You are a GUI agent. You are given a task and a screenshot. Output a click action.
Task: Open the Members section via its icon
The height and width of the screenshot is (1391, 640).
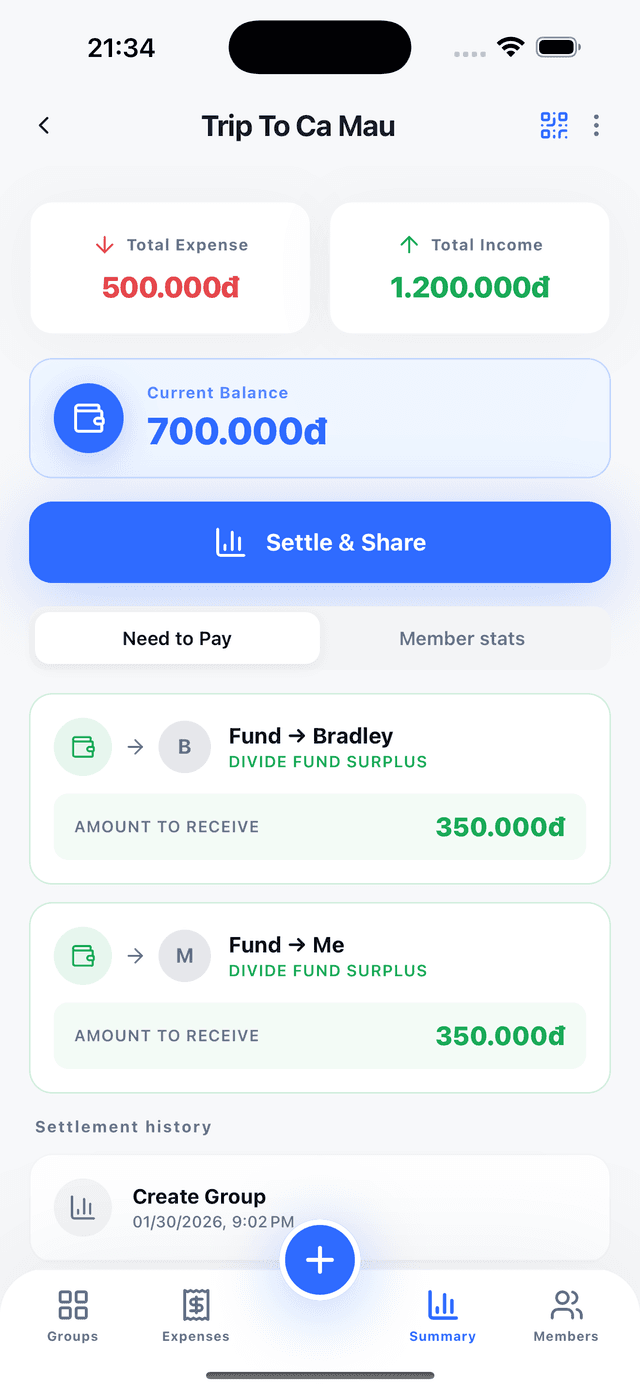566,1313
